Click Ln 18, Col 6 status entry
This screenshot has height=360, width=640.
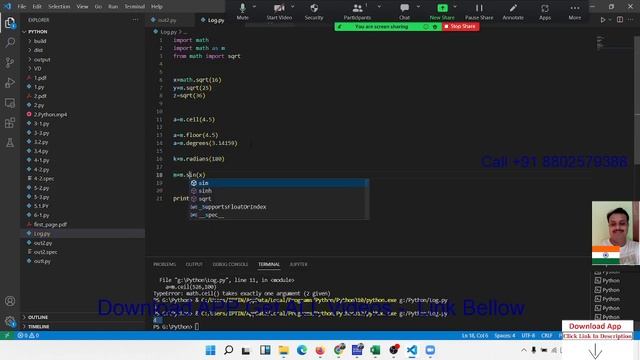coord(475,335)
